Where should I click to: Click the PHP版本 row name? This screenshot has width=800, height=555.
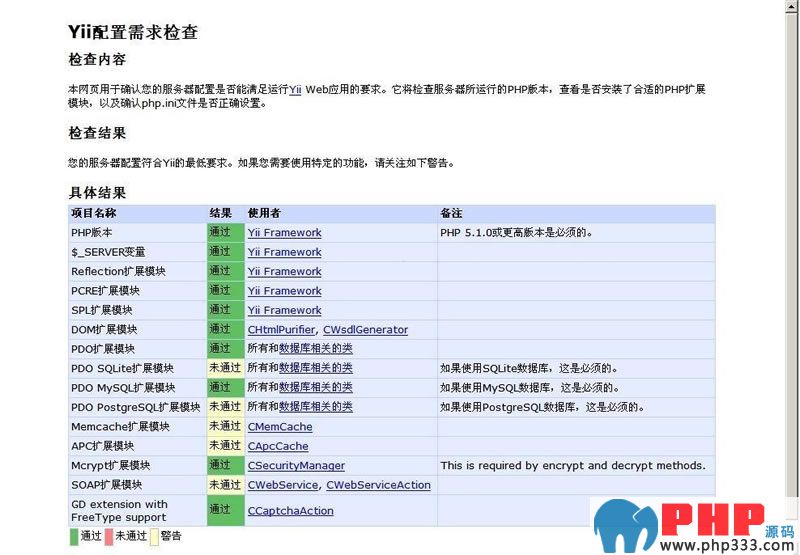(x=92, y=233)
